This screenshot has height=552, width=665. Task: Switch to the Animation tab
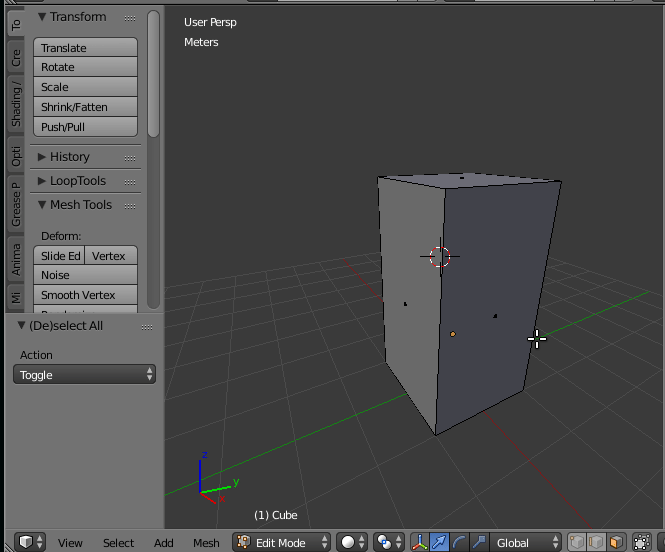[x=16, y=259]
